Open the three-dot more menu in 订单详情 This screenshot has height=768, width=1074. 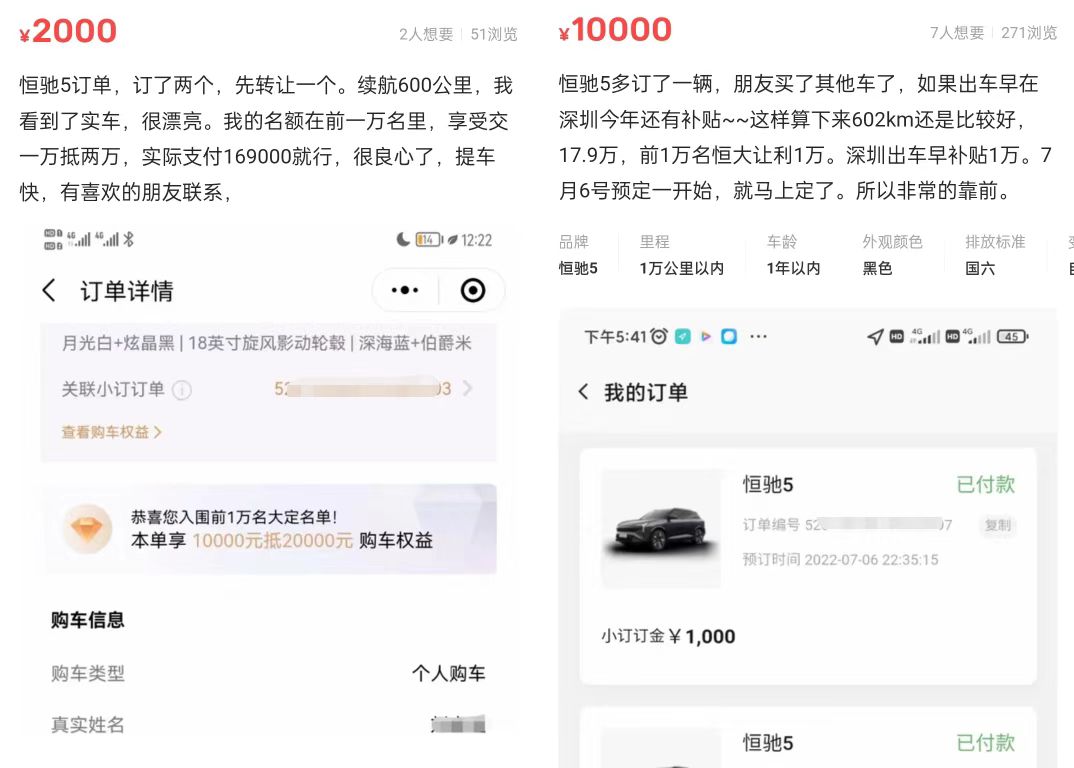[405, 290]
